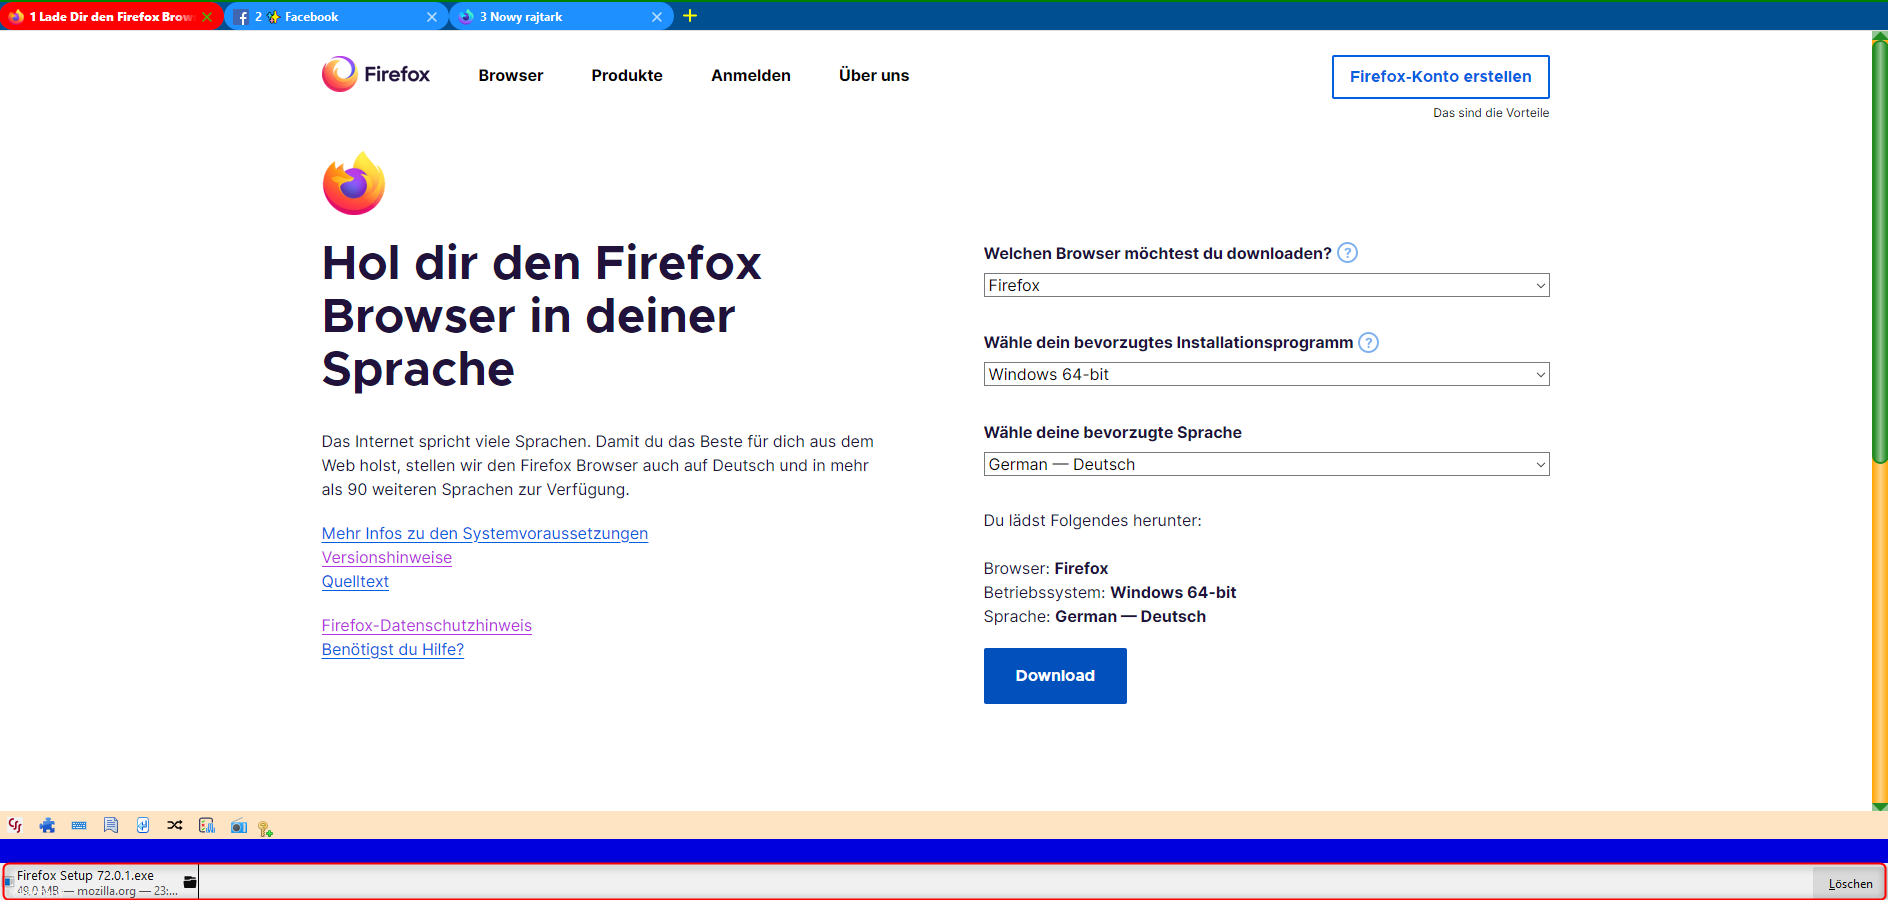Open a new tab with the plus button

pos(690,16)
